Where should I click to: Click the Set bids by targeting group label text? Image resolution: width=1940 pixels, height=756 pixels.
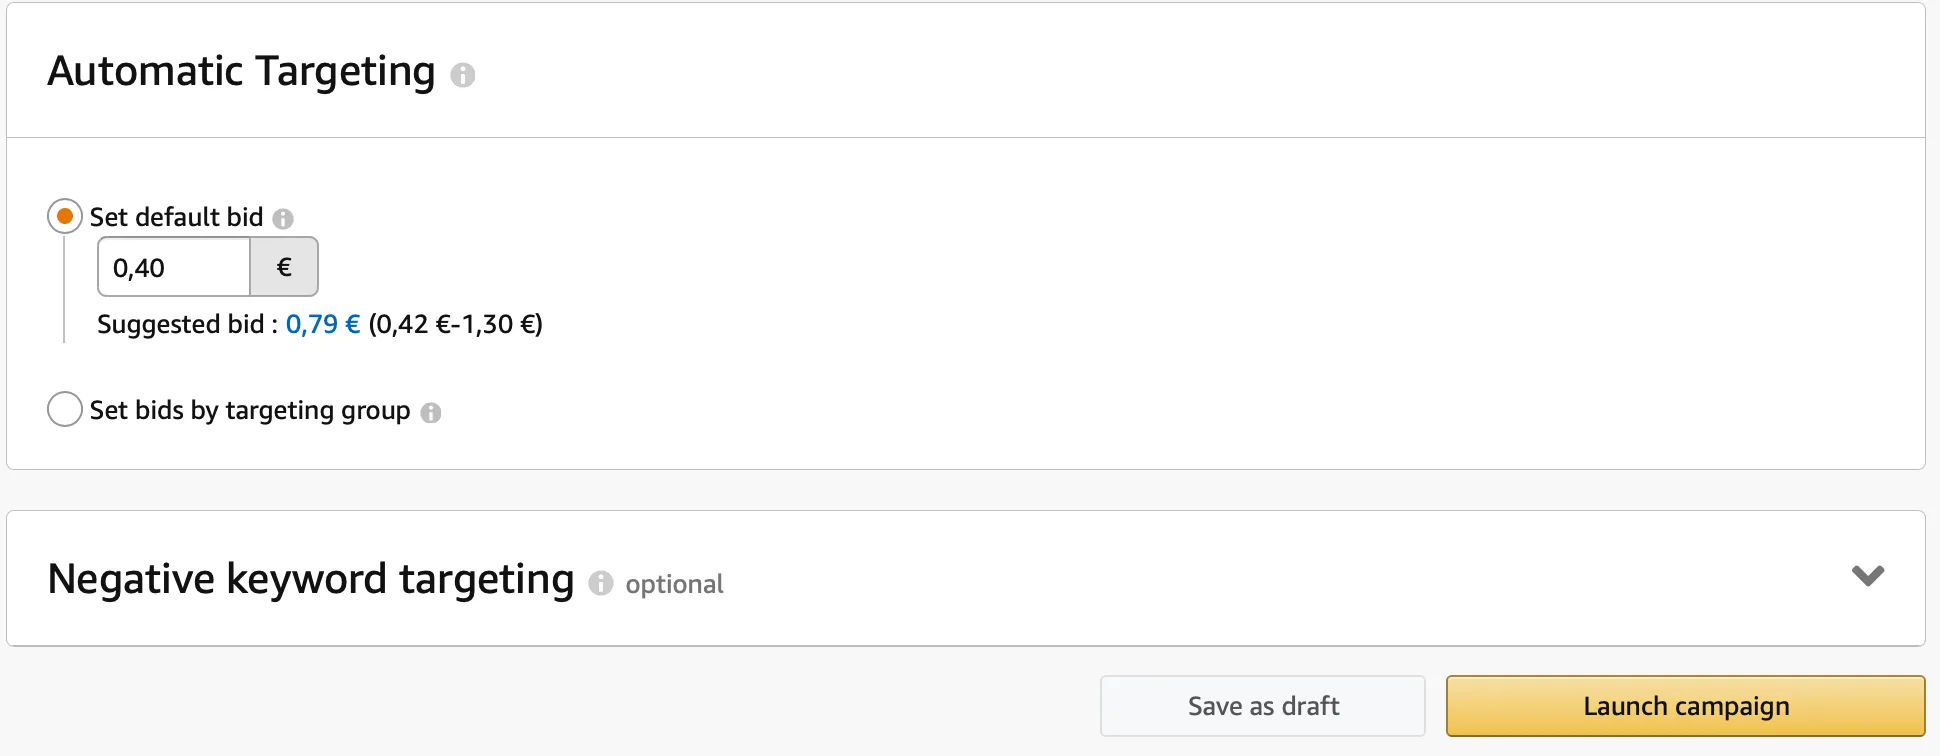point(250,411)
